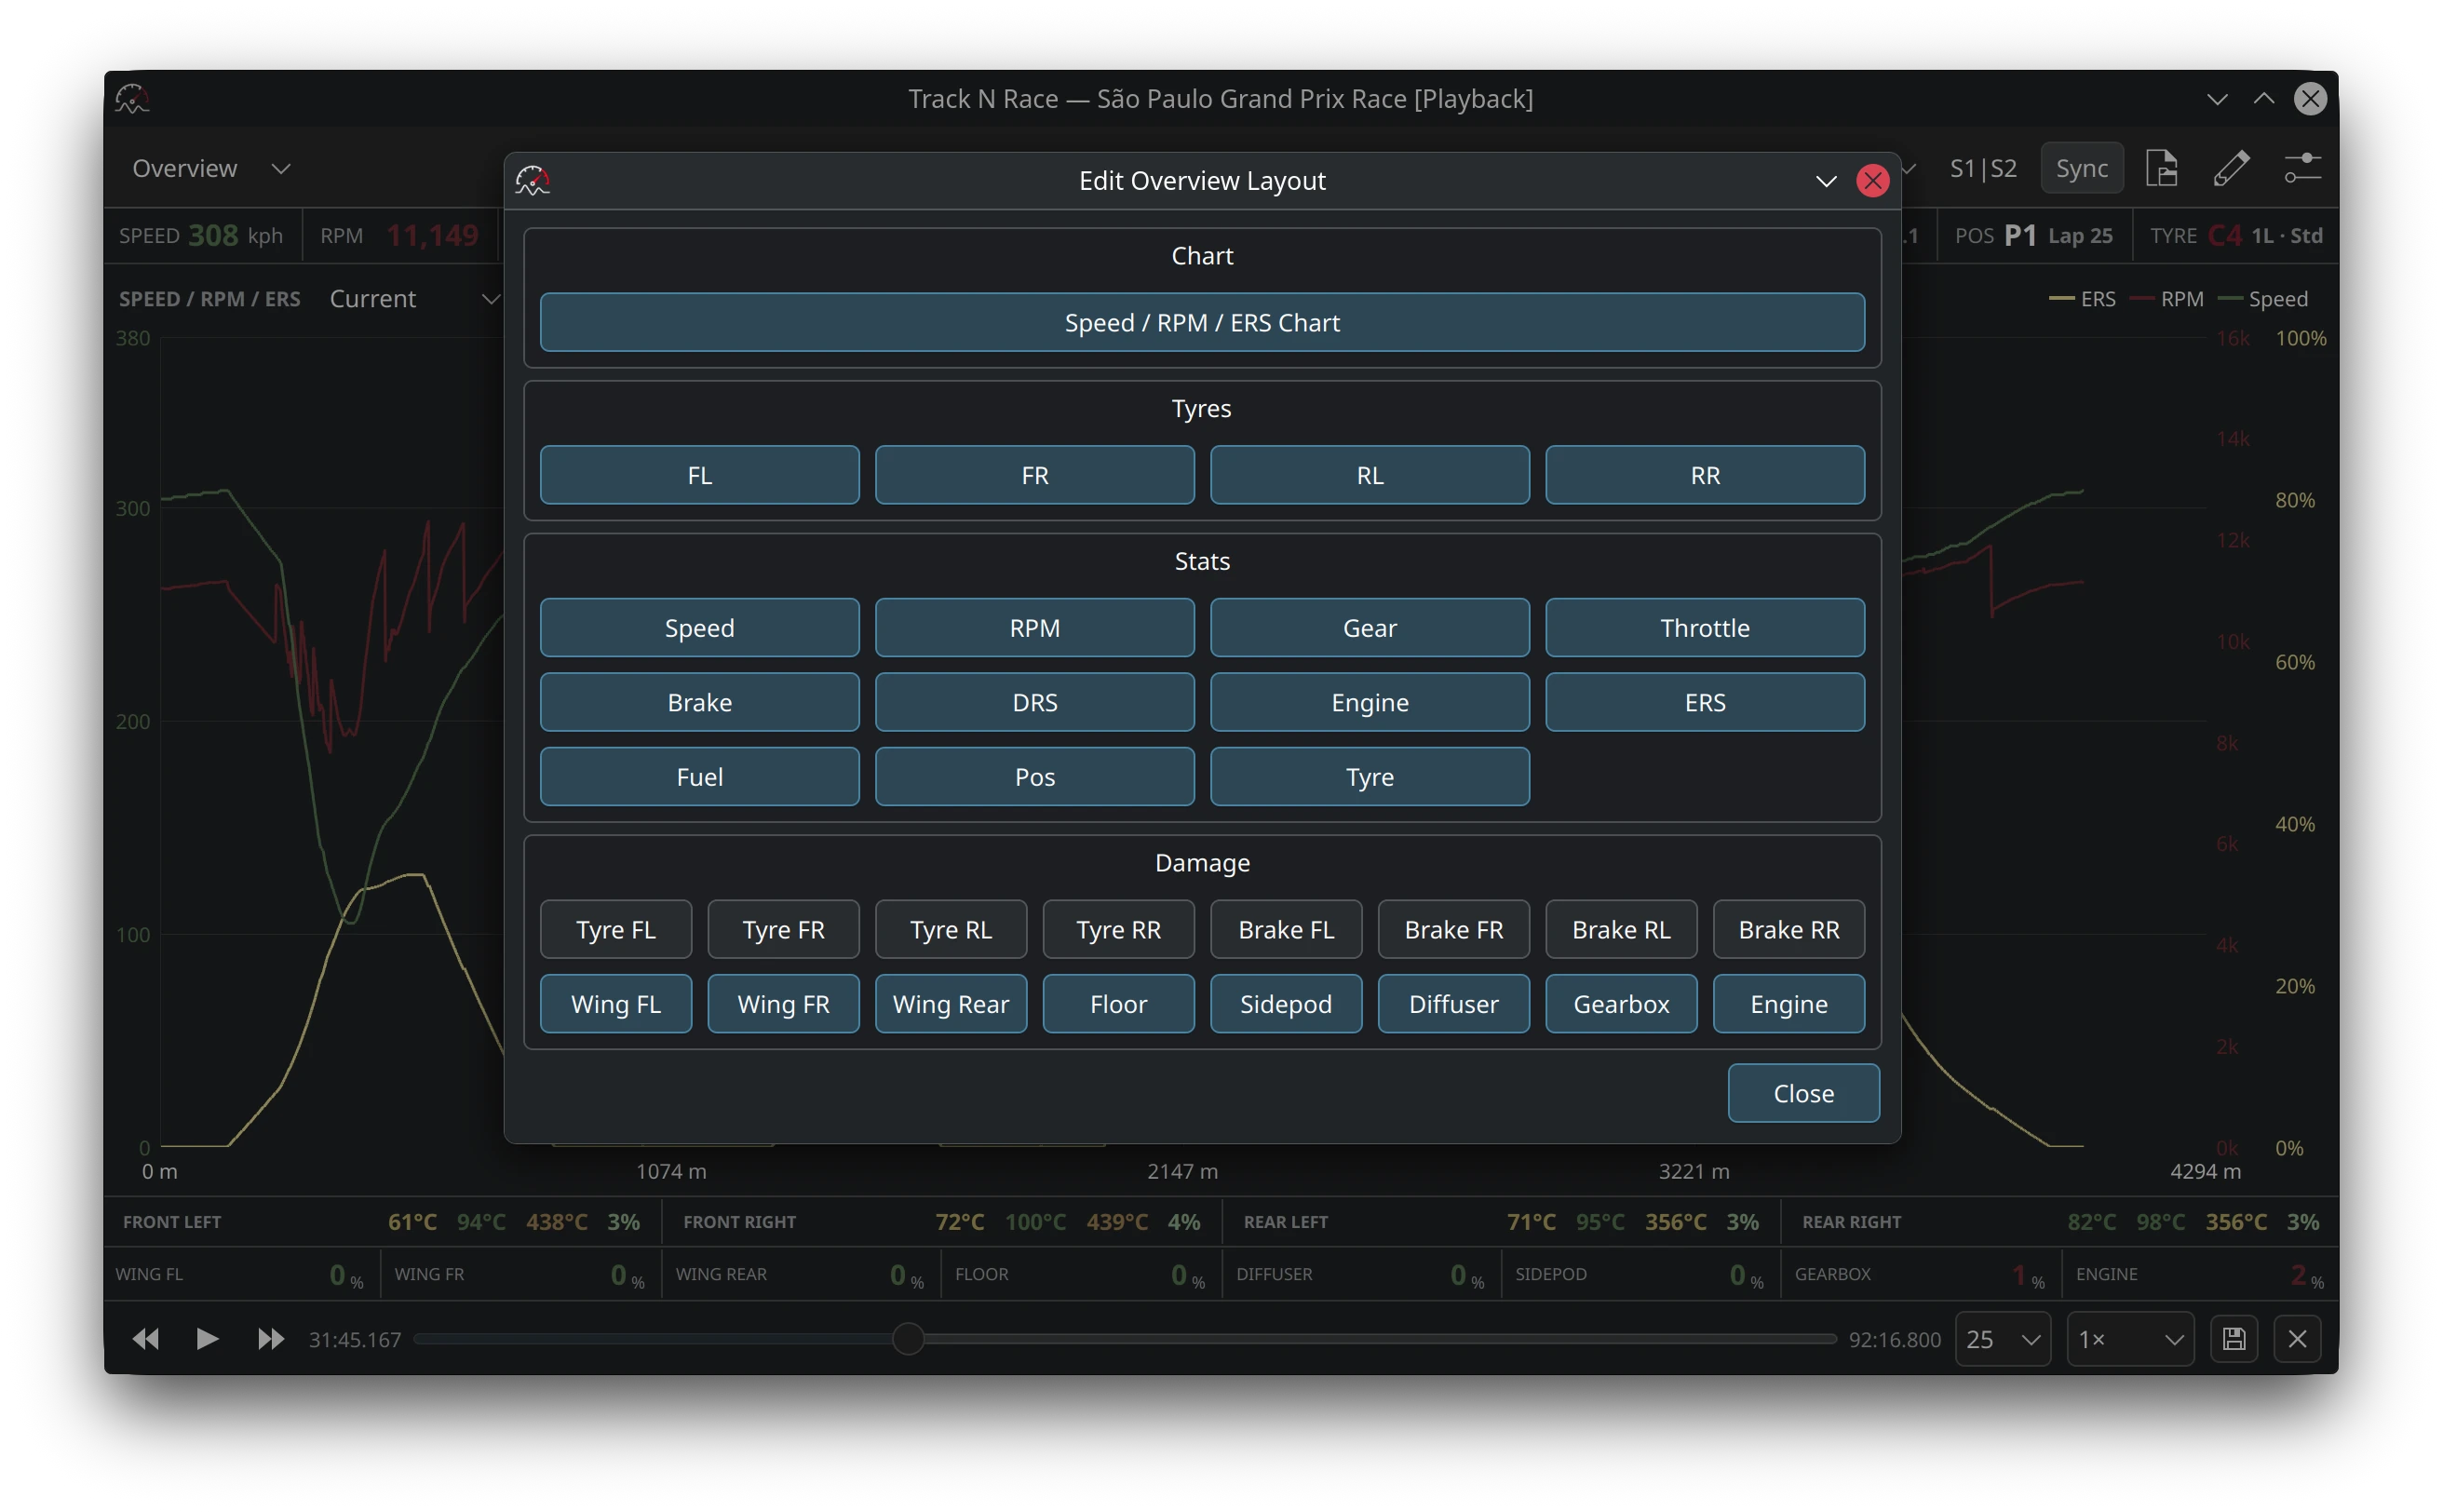Disable the Wing Rear damage widget

point(950,1003)
